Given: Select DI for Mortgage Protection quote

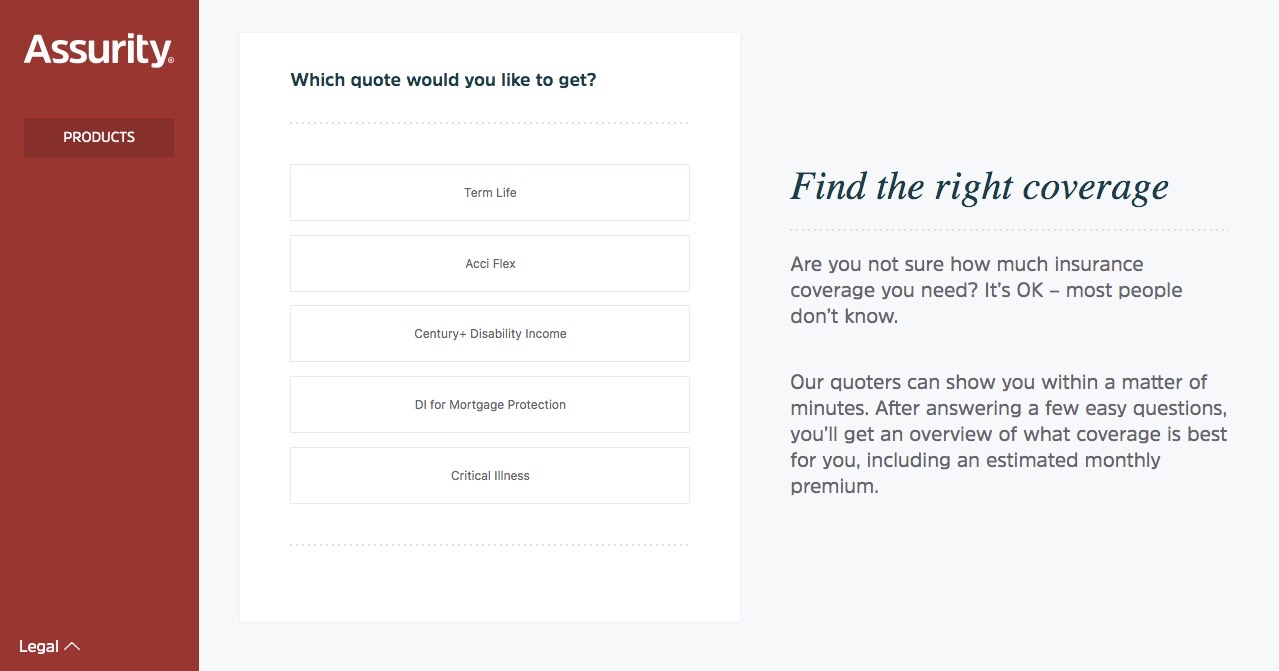Looking at the screenshot, I should coord(490,405).
